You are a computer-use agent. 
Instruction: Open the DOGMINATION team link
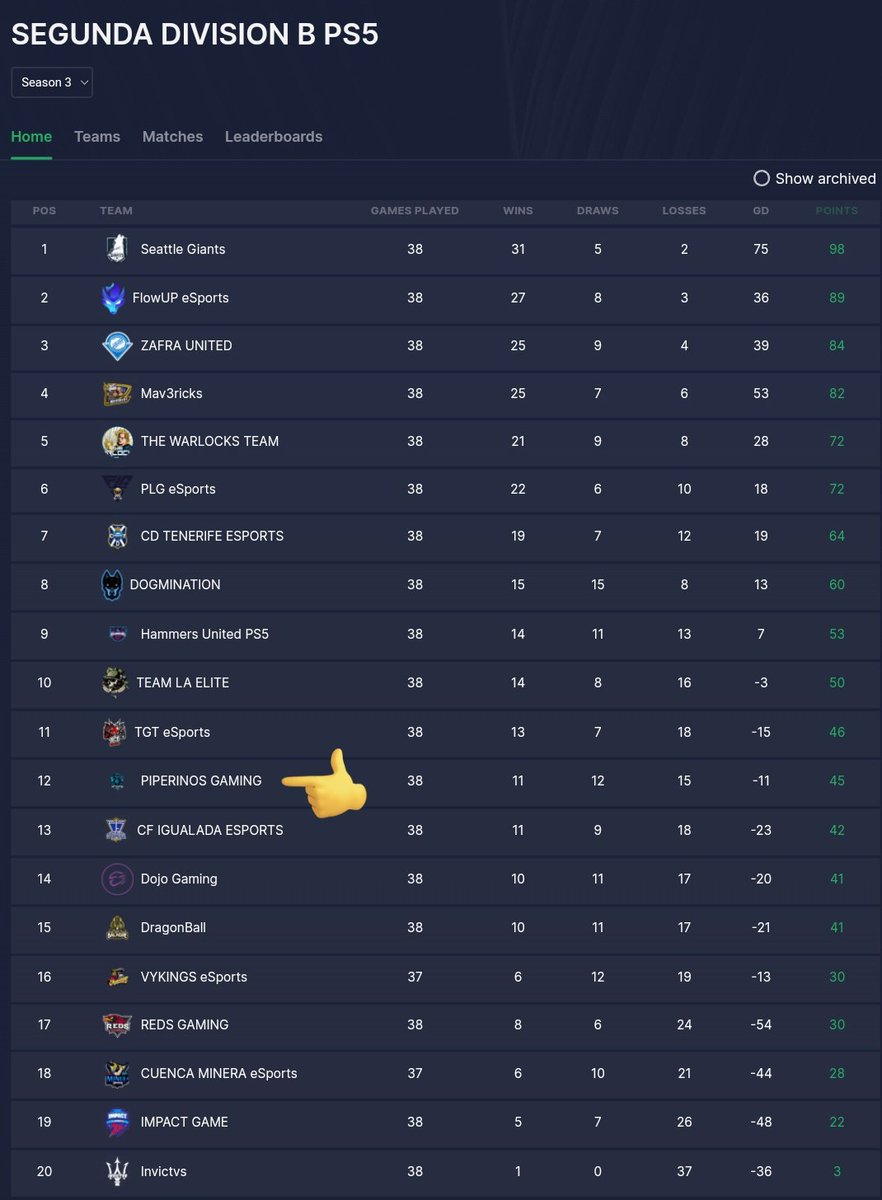coord(175,584)
